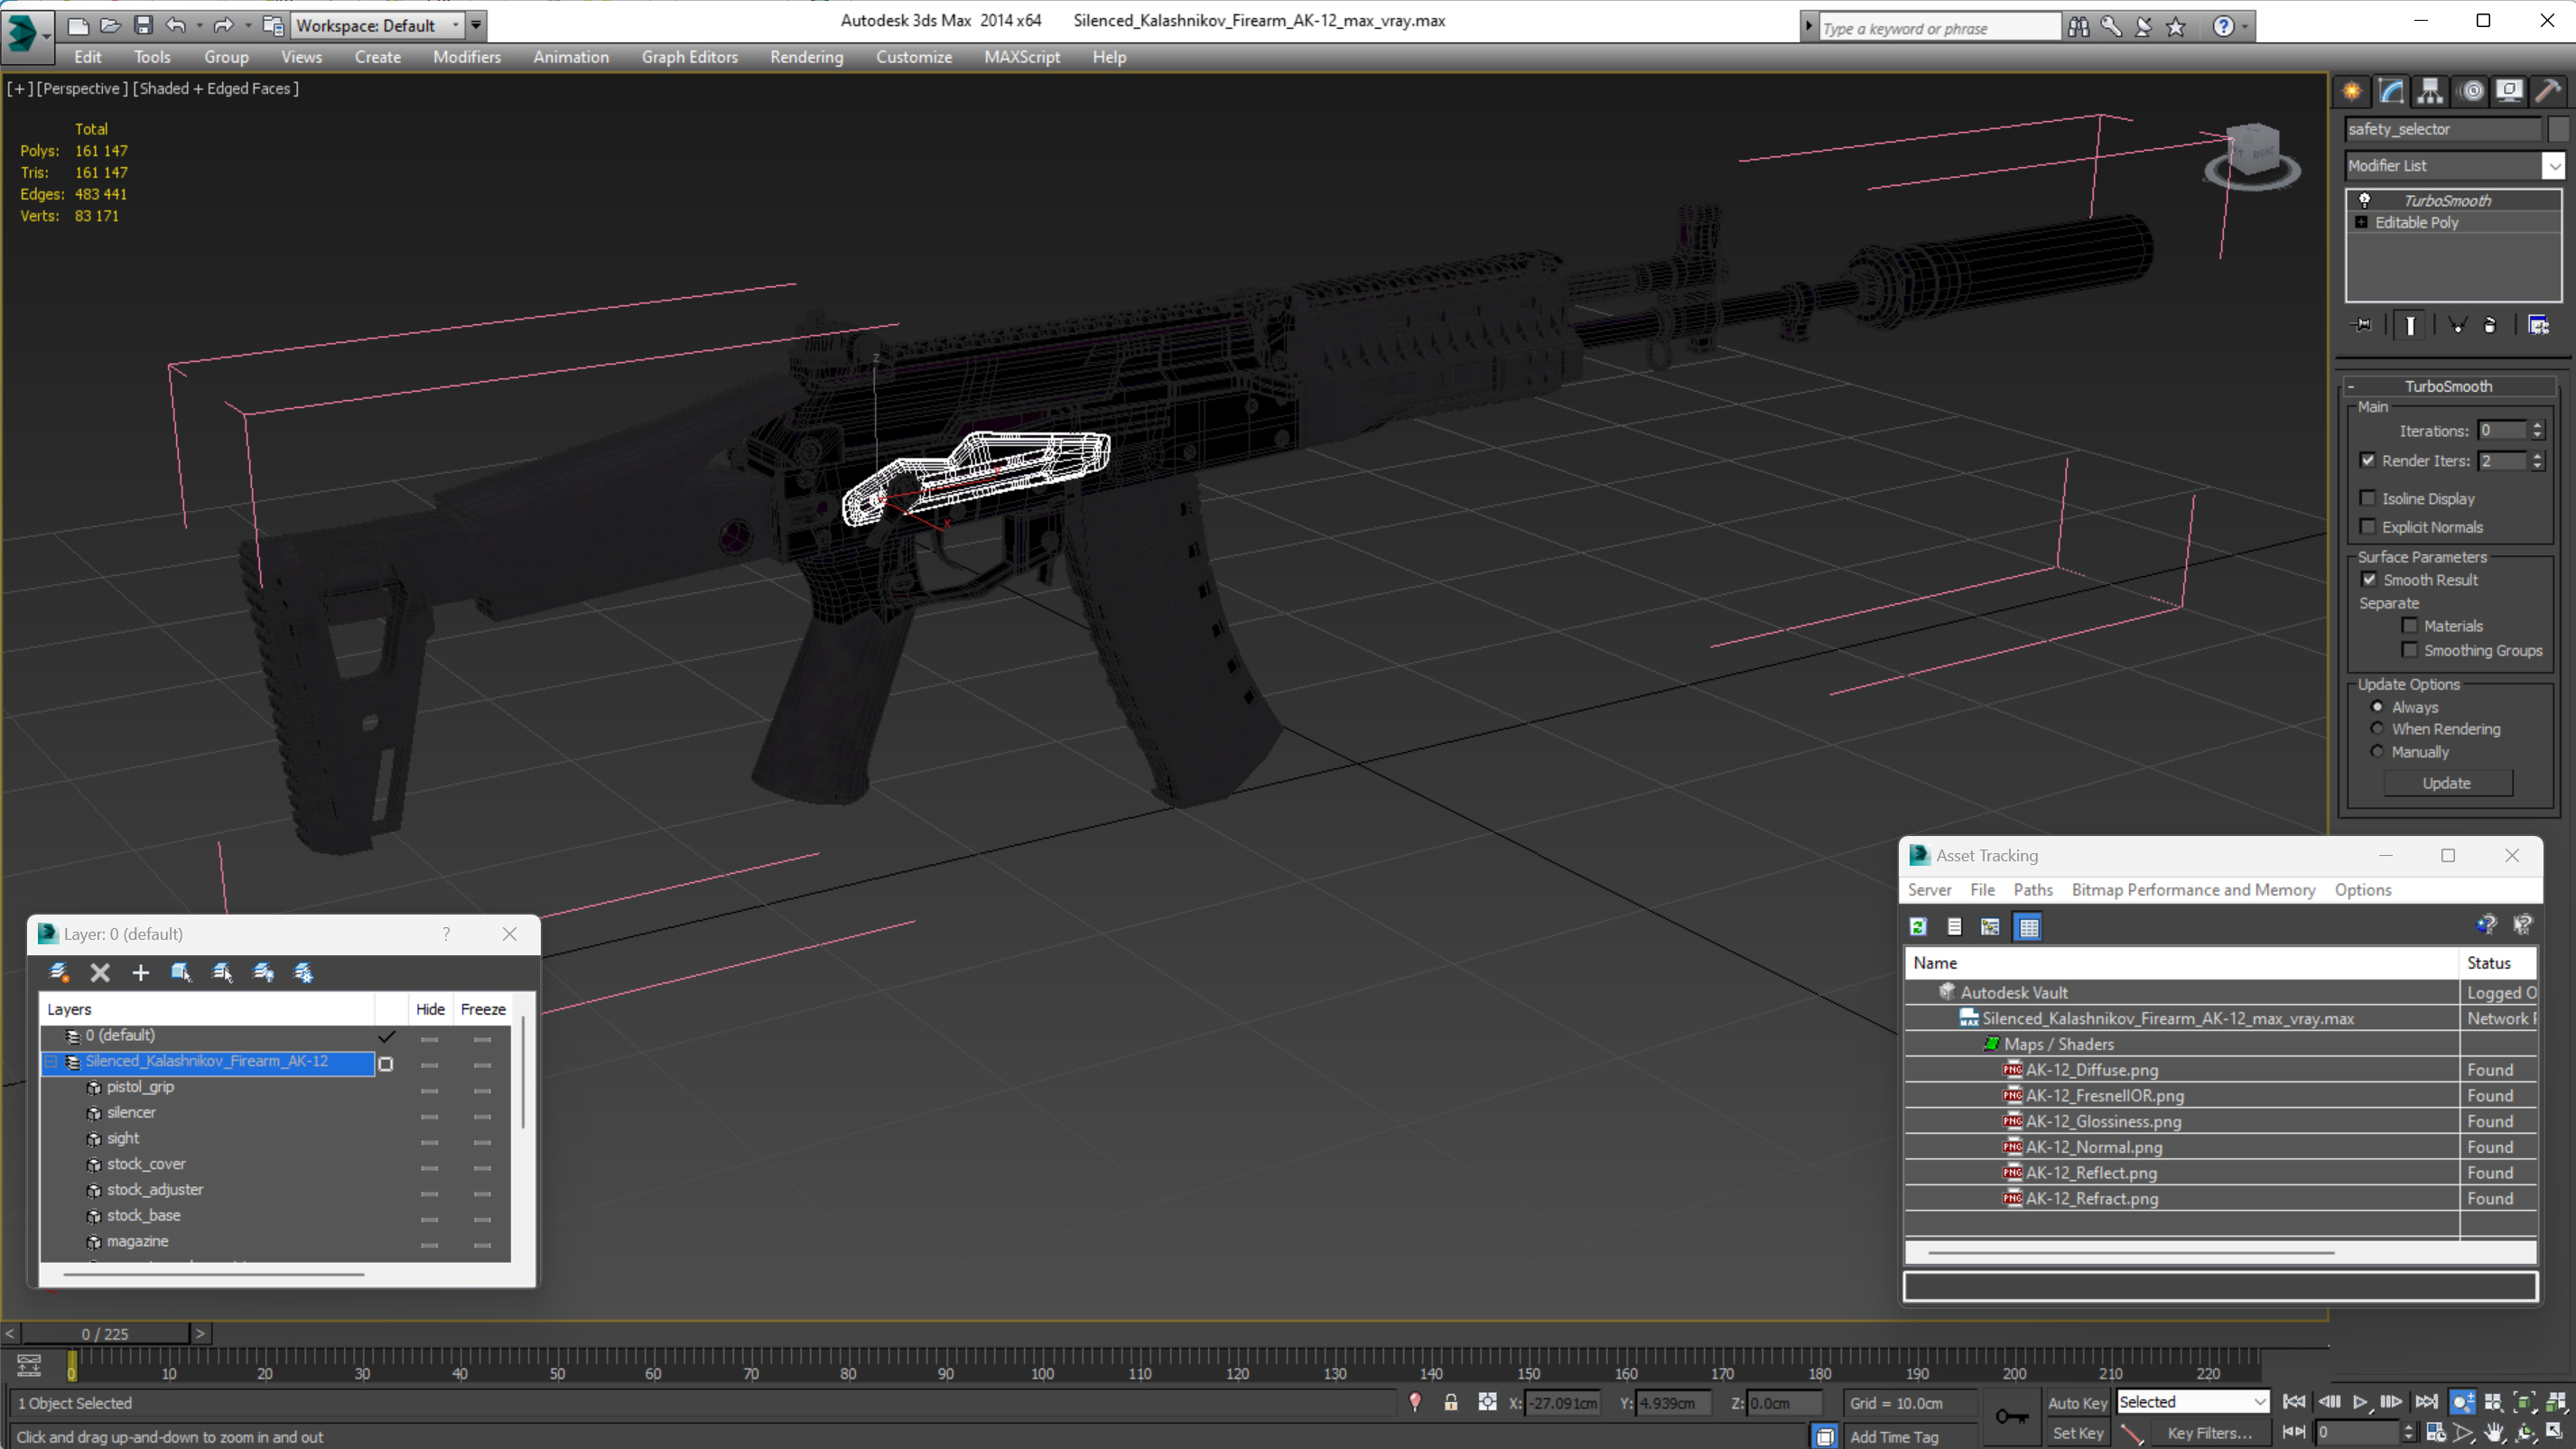
Task: Open Configure Modifier Sets icon
Action: (2538, 325)
